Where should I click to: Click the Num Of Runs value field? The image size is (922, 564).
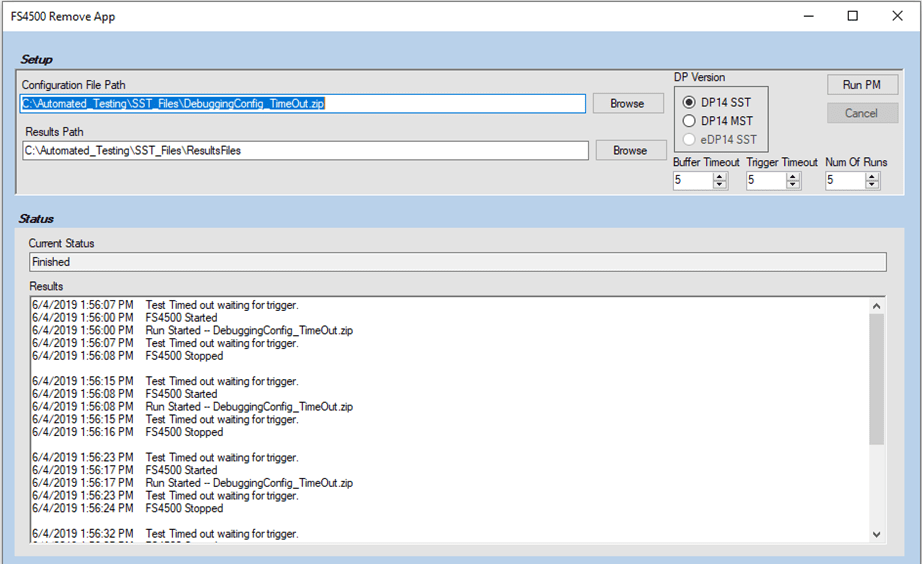click(846, 181)
